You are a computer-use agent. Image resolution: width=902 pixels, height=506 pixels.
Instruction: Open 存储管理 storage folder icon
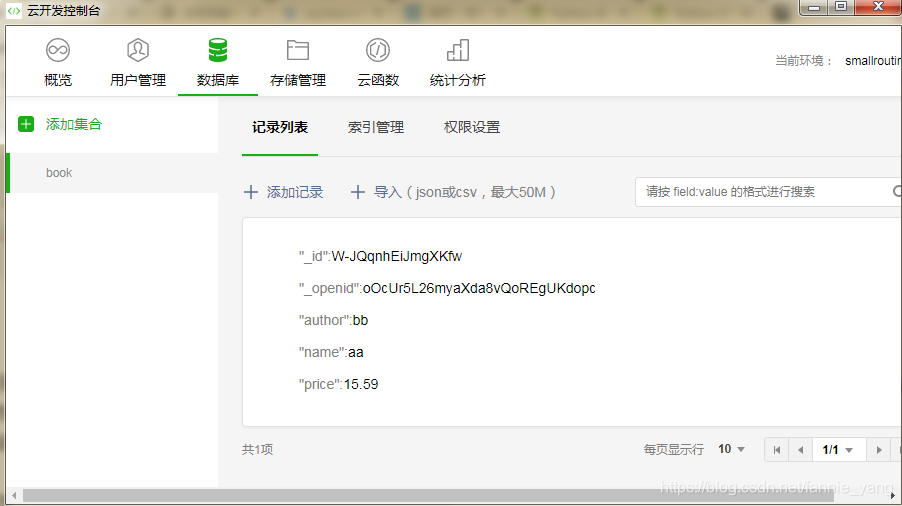pyautogui.click(x=298, y=51)
